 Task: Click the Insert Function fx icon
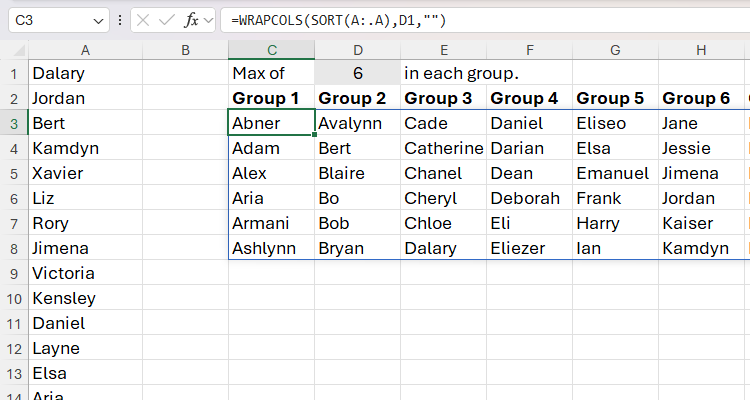point(191,20)
